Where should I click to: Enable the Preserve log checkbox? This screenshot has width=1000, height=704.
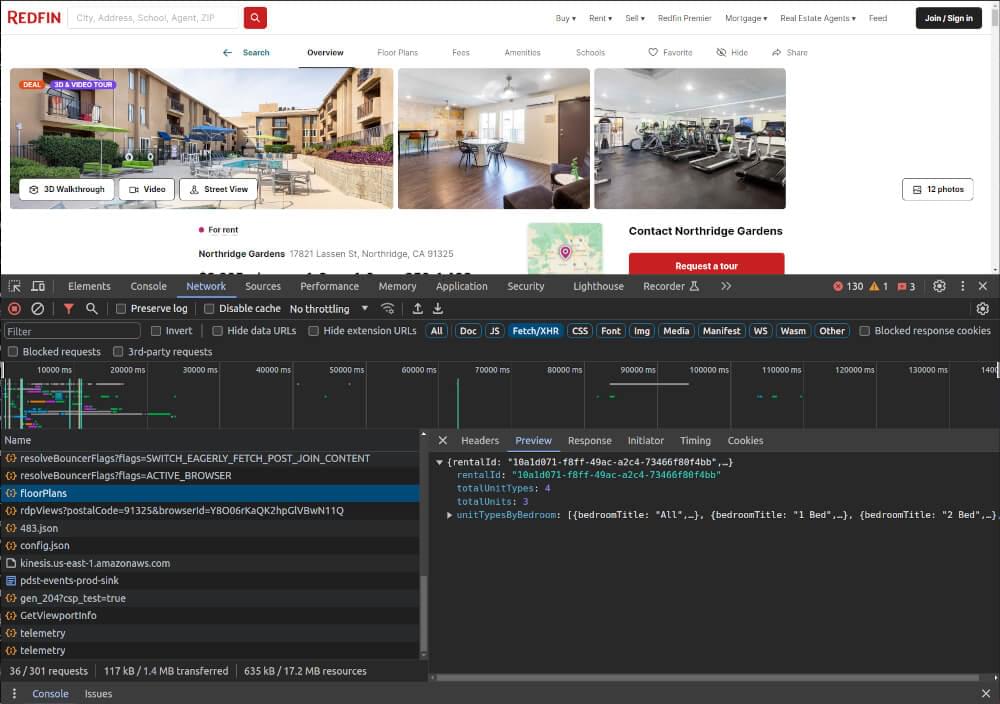tap(120, 309)
